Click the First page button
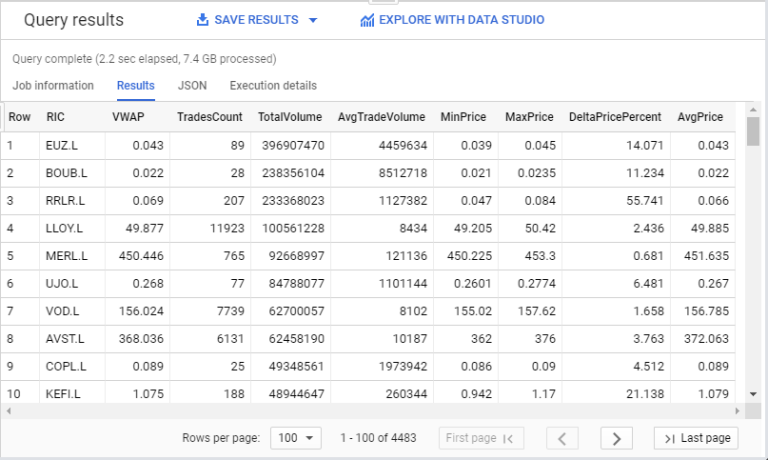 click(x=480, y=438)
